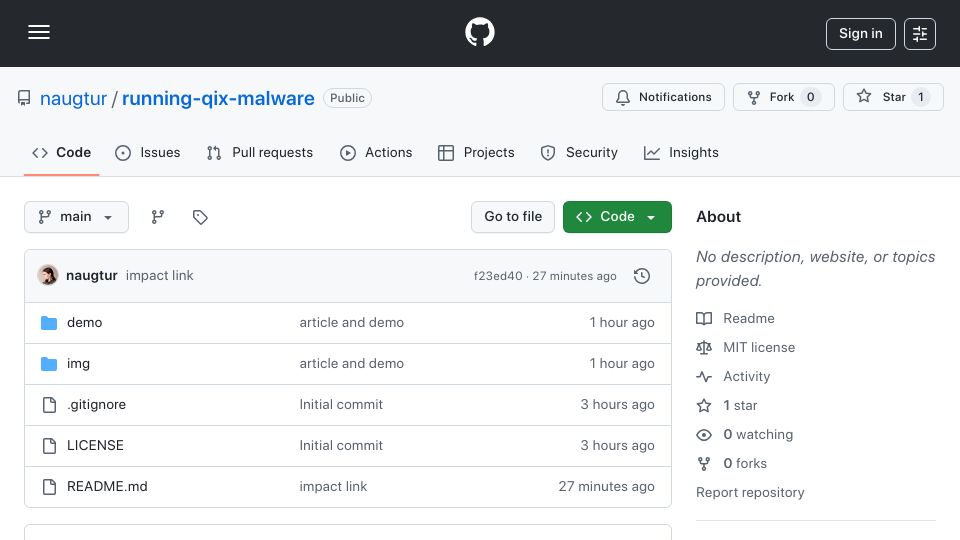Image resolution: width=960 pixels, height=540 pixels.
Task: Click the demo folder icon
Action: 49,323
